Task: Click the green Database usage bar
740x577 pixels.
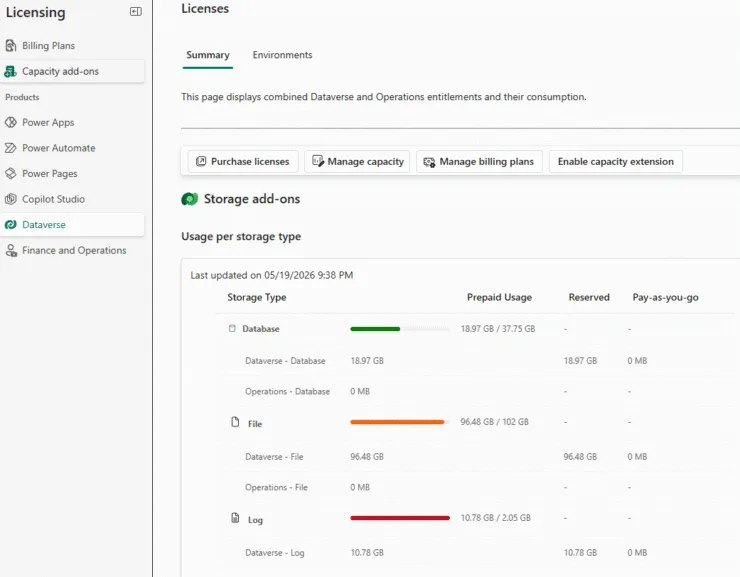Action: (375, 329)
